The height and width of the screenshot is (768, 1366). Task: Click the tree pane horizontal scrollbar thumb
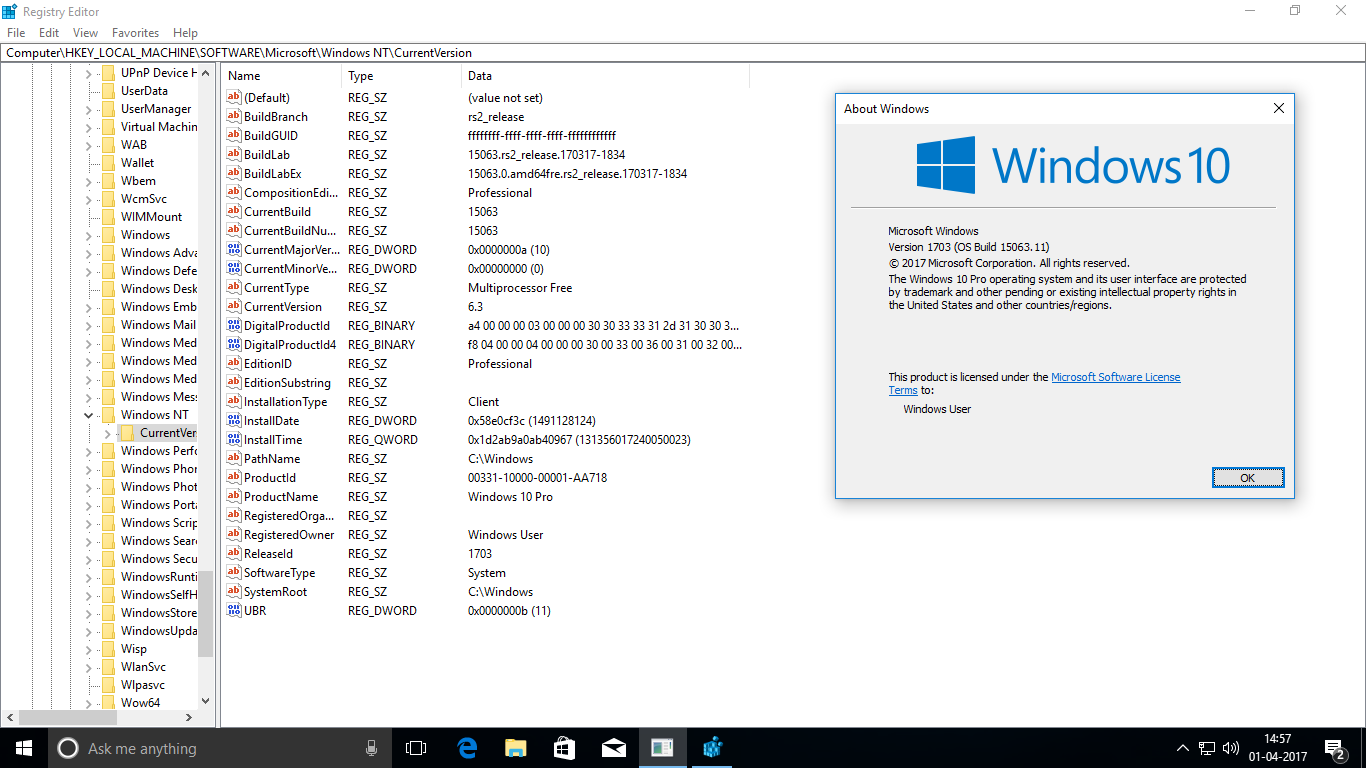[69, 718]
